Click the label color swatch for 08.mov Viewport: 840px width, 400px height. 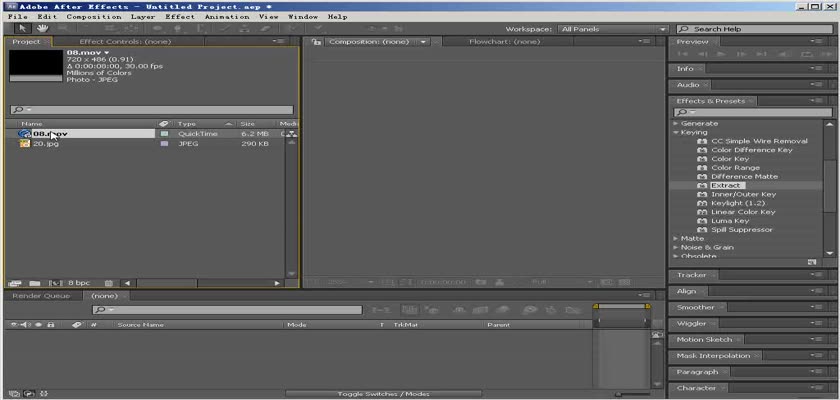164,134
